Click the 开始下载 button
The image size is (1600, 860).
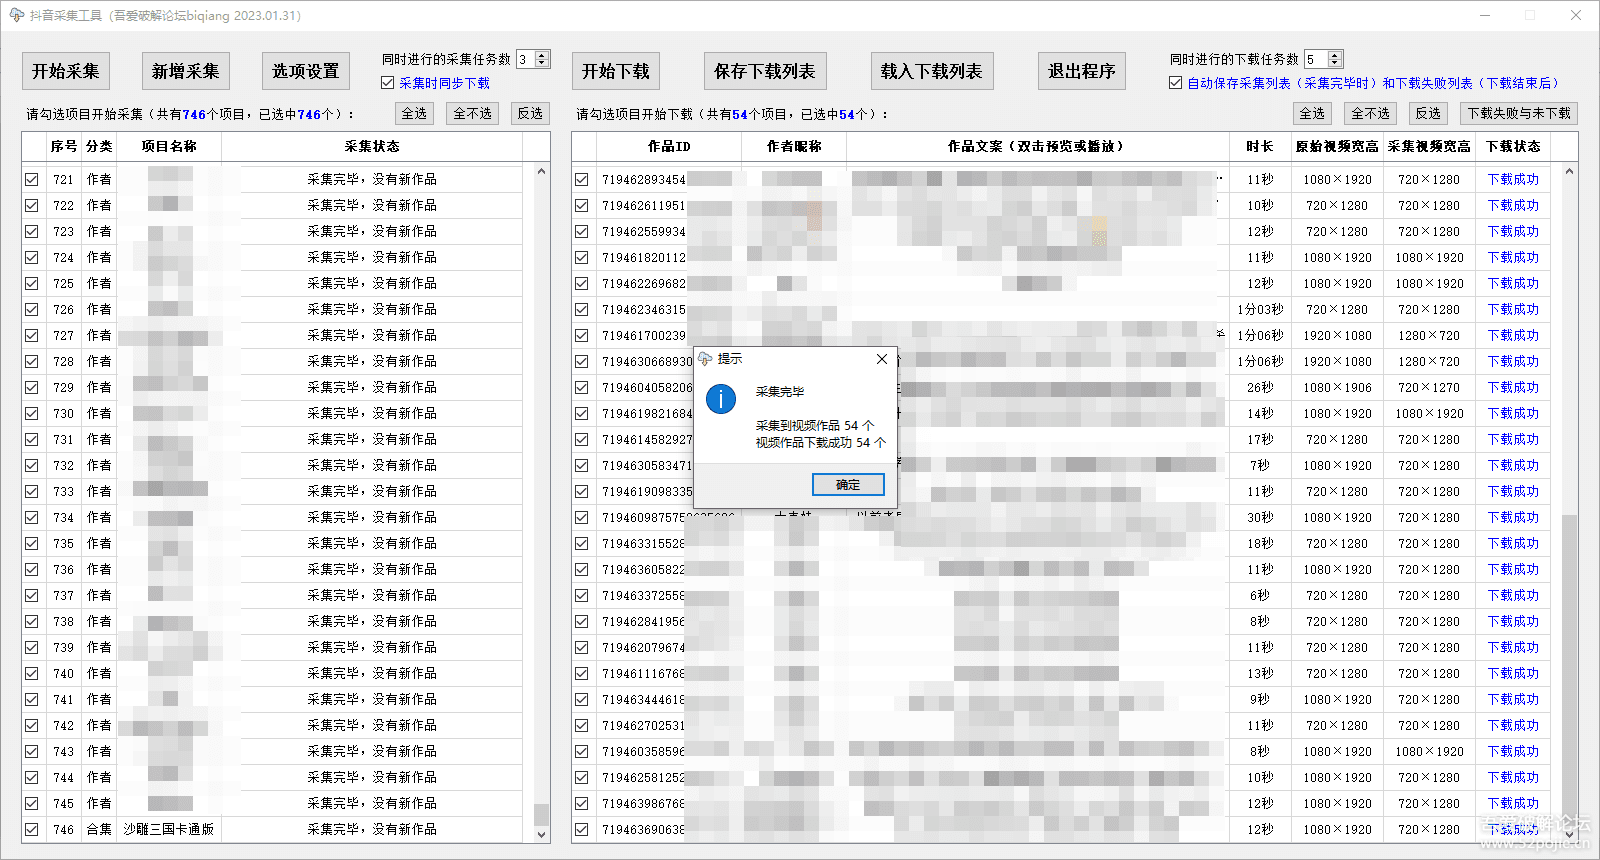[616, 71]
